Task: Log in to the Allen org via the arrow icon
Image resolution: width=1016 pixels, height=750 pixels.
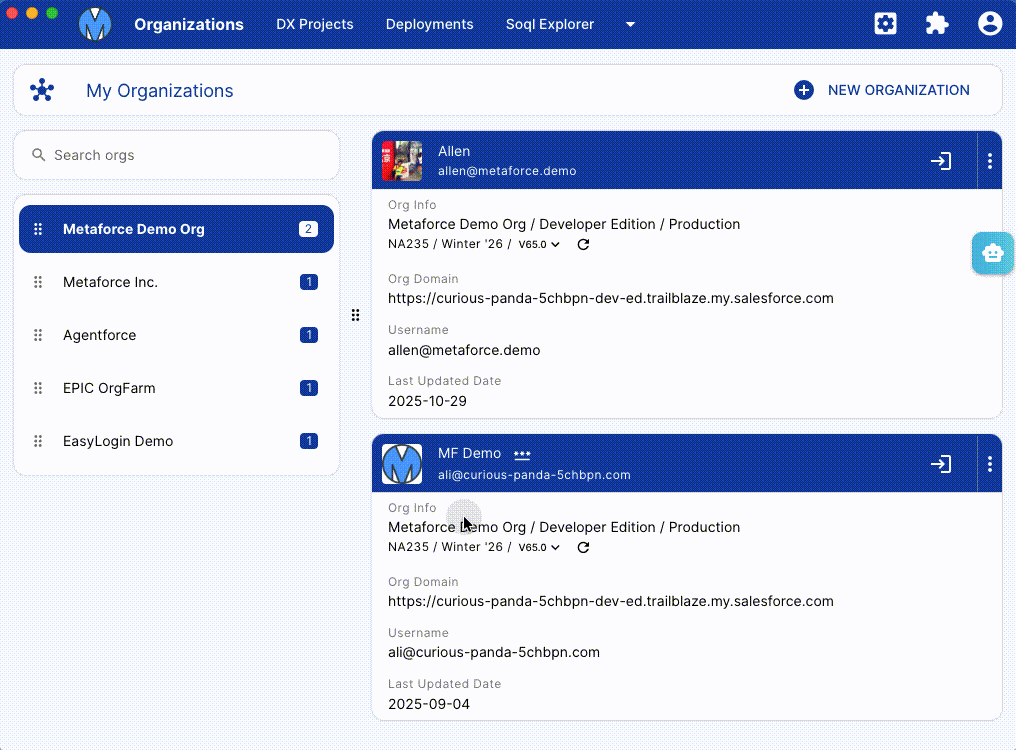Action: point(941,161)
